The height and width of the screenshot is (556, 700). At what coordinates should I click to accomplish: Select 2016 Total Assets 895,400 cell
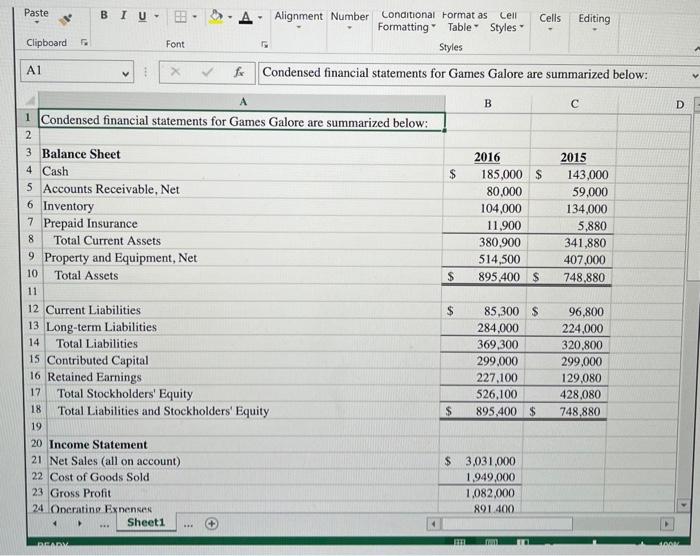pyautogui.click(x=485, y=277)
